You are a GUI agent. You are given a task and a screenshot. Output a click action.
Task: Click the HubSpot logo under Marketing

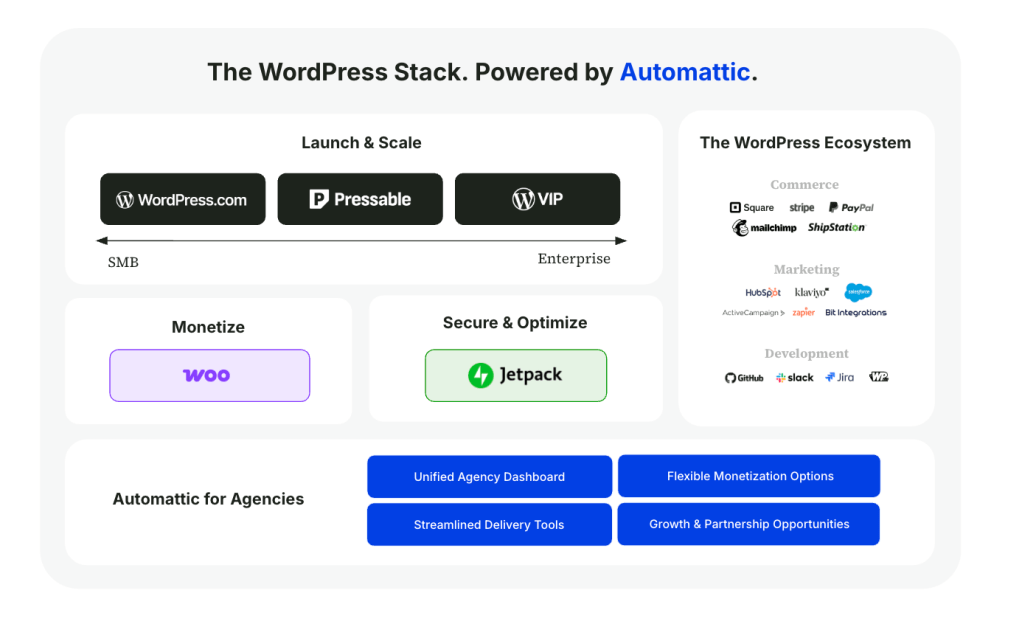coord(763,293)
